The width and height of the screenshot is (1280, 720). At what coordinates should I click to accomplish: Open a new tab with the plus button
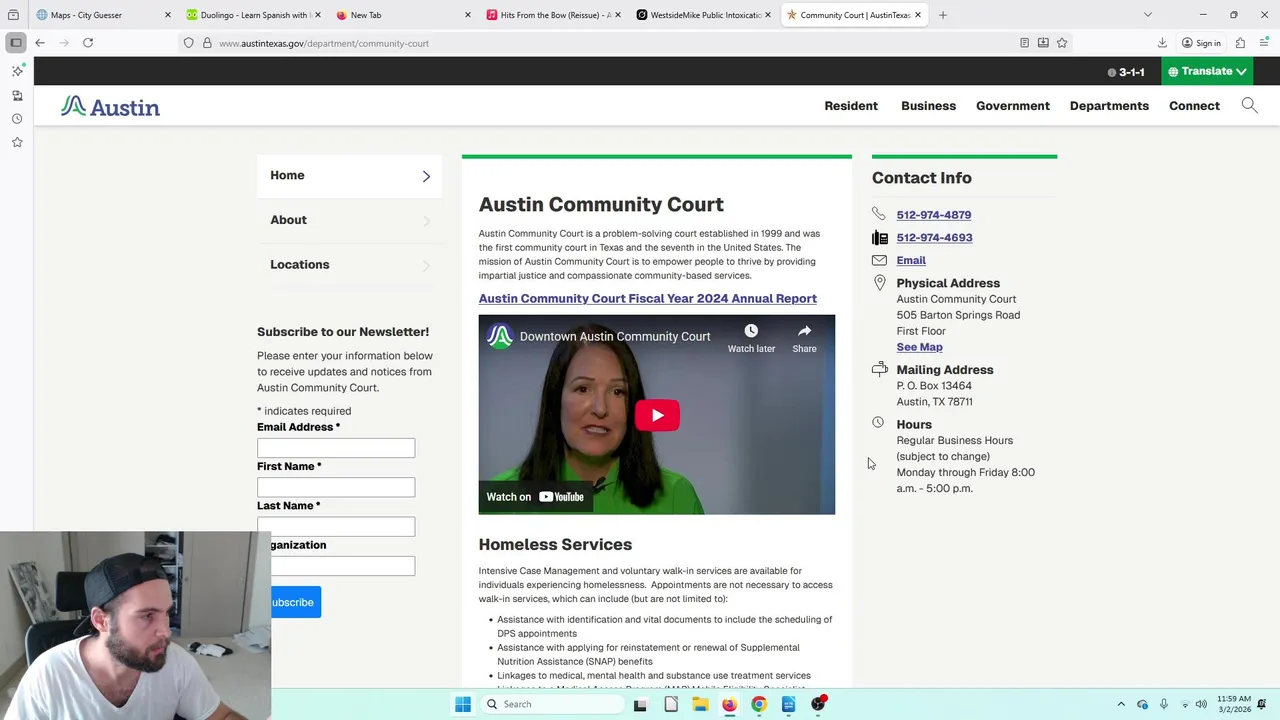942,15
